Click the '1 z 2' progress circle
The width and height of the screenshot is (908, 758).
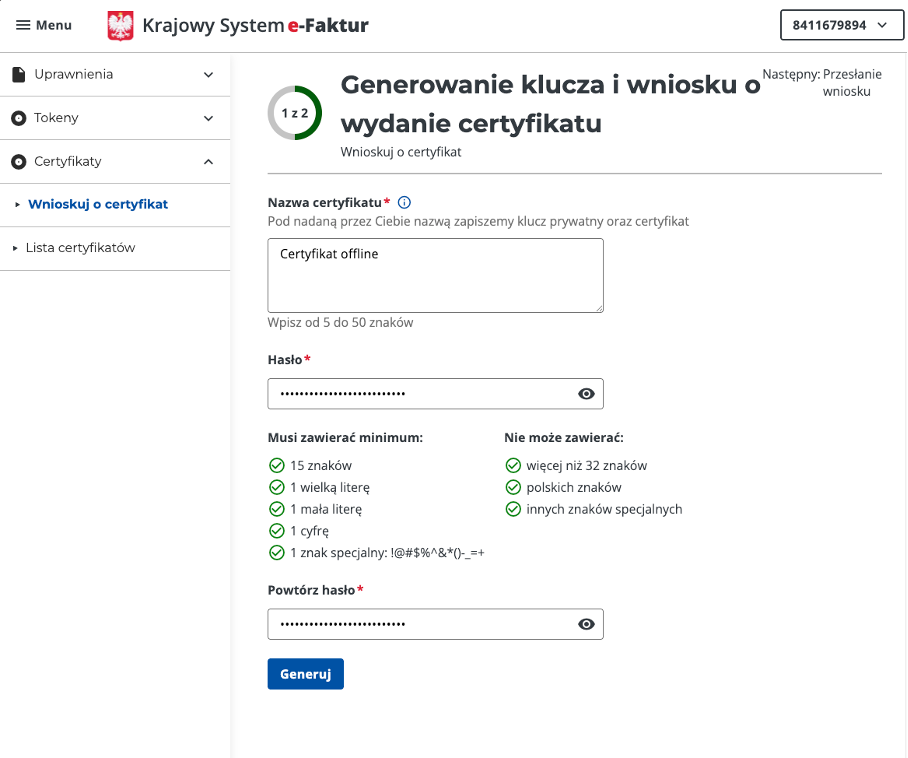tap(295, 113)
